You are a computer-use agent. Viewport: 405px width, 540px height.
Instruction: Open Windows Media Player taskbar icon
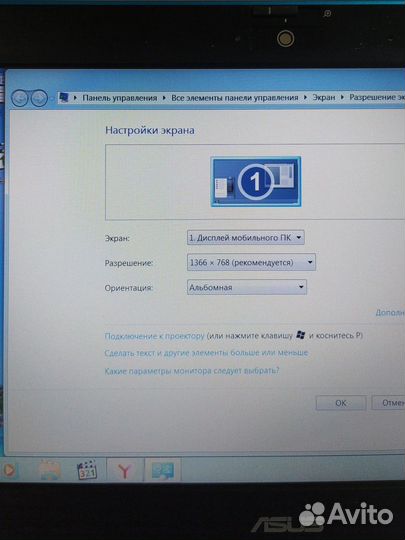click(8, 470)
